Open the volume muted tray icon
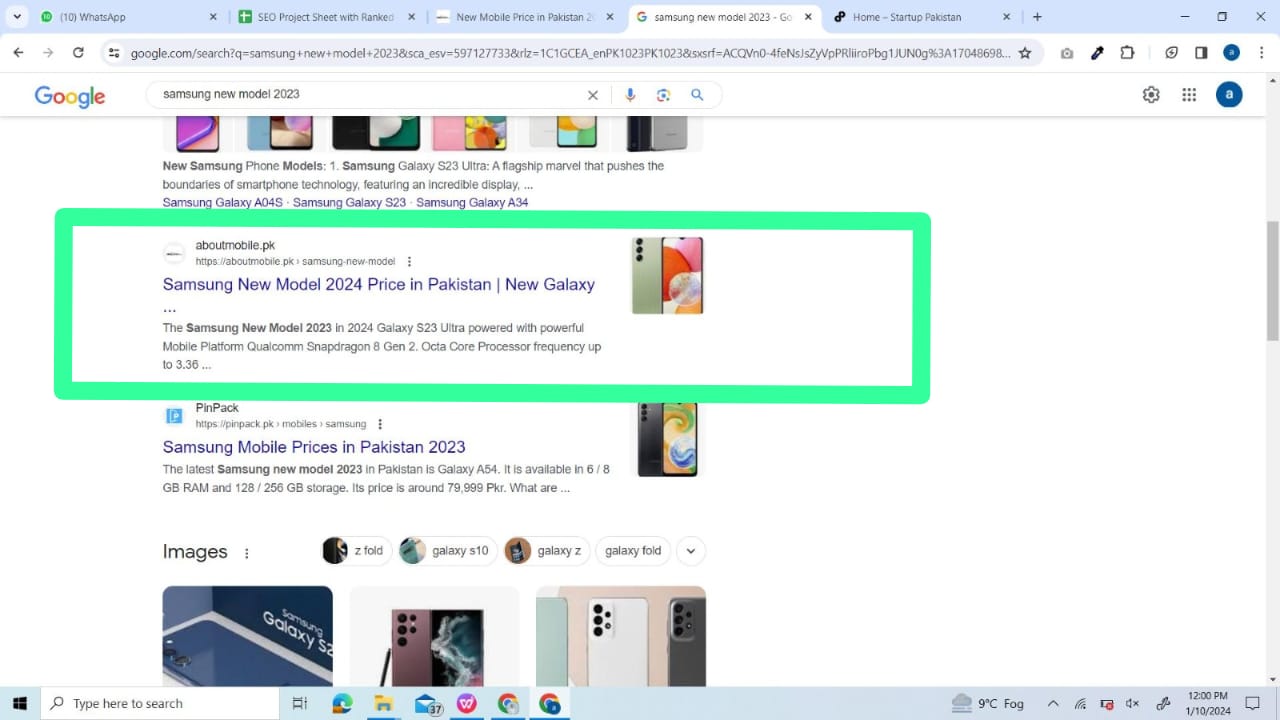1280x720 pixels. 1133,704
